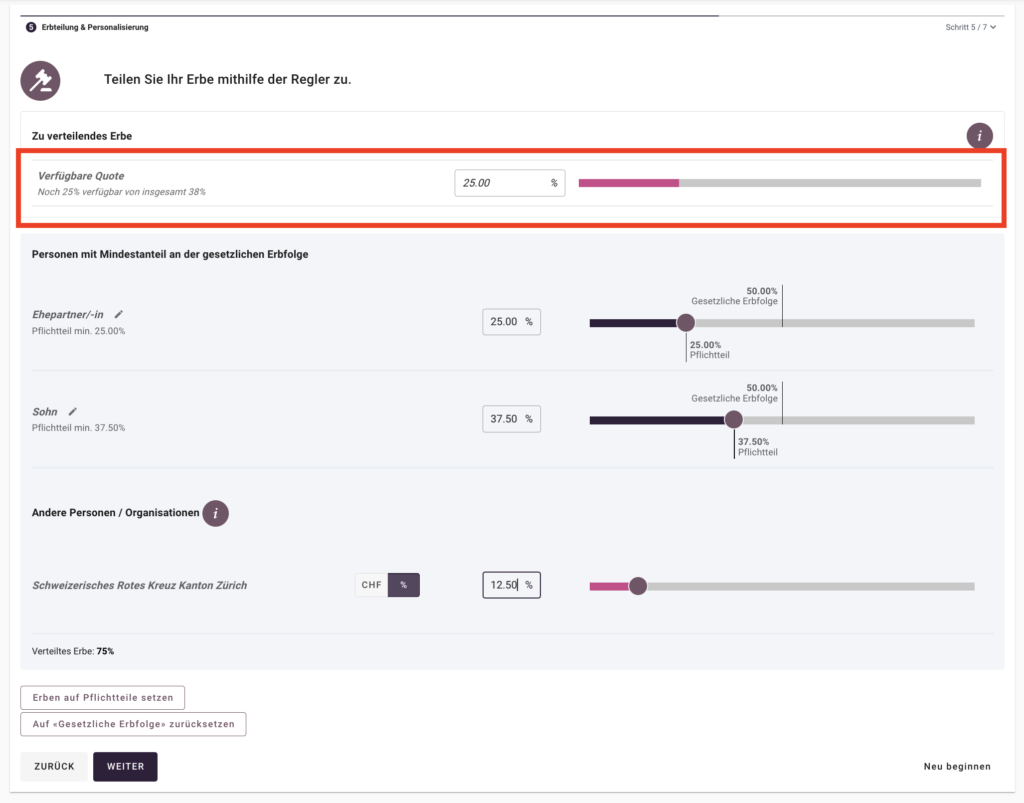Expand the Schritt 5 / 7 step dropdown
Image resolution: width=1024 pixels, height=803 pixels.
tap(970, 27)
